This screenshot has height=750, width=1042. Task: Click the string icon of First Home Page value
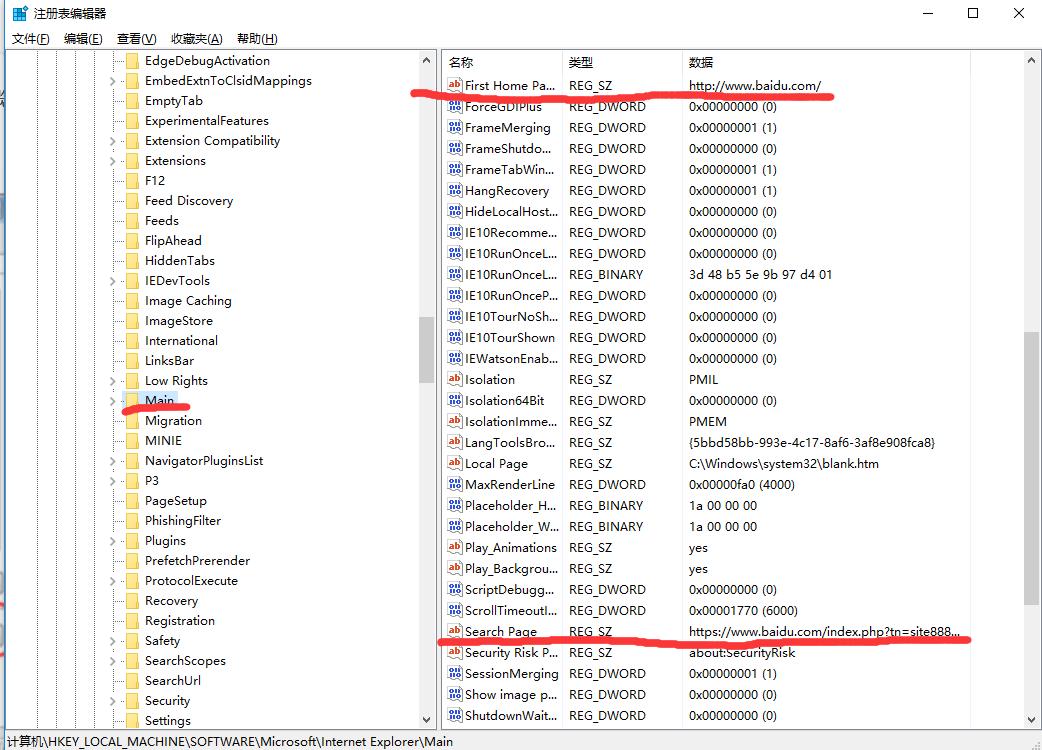[454, 86]
